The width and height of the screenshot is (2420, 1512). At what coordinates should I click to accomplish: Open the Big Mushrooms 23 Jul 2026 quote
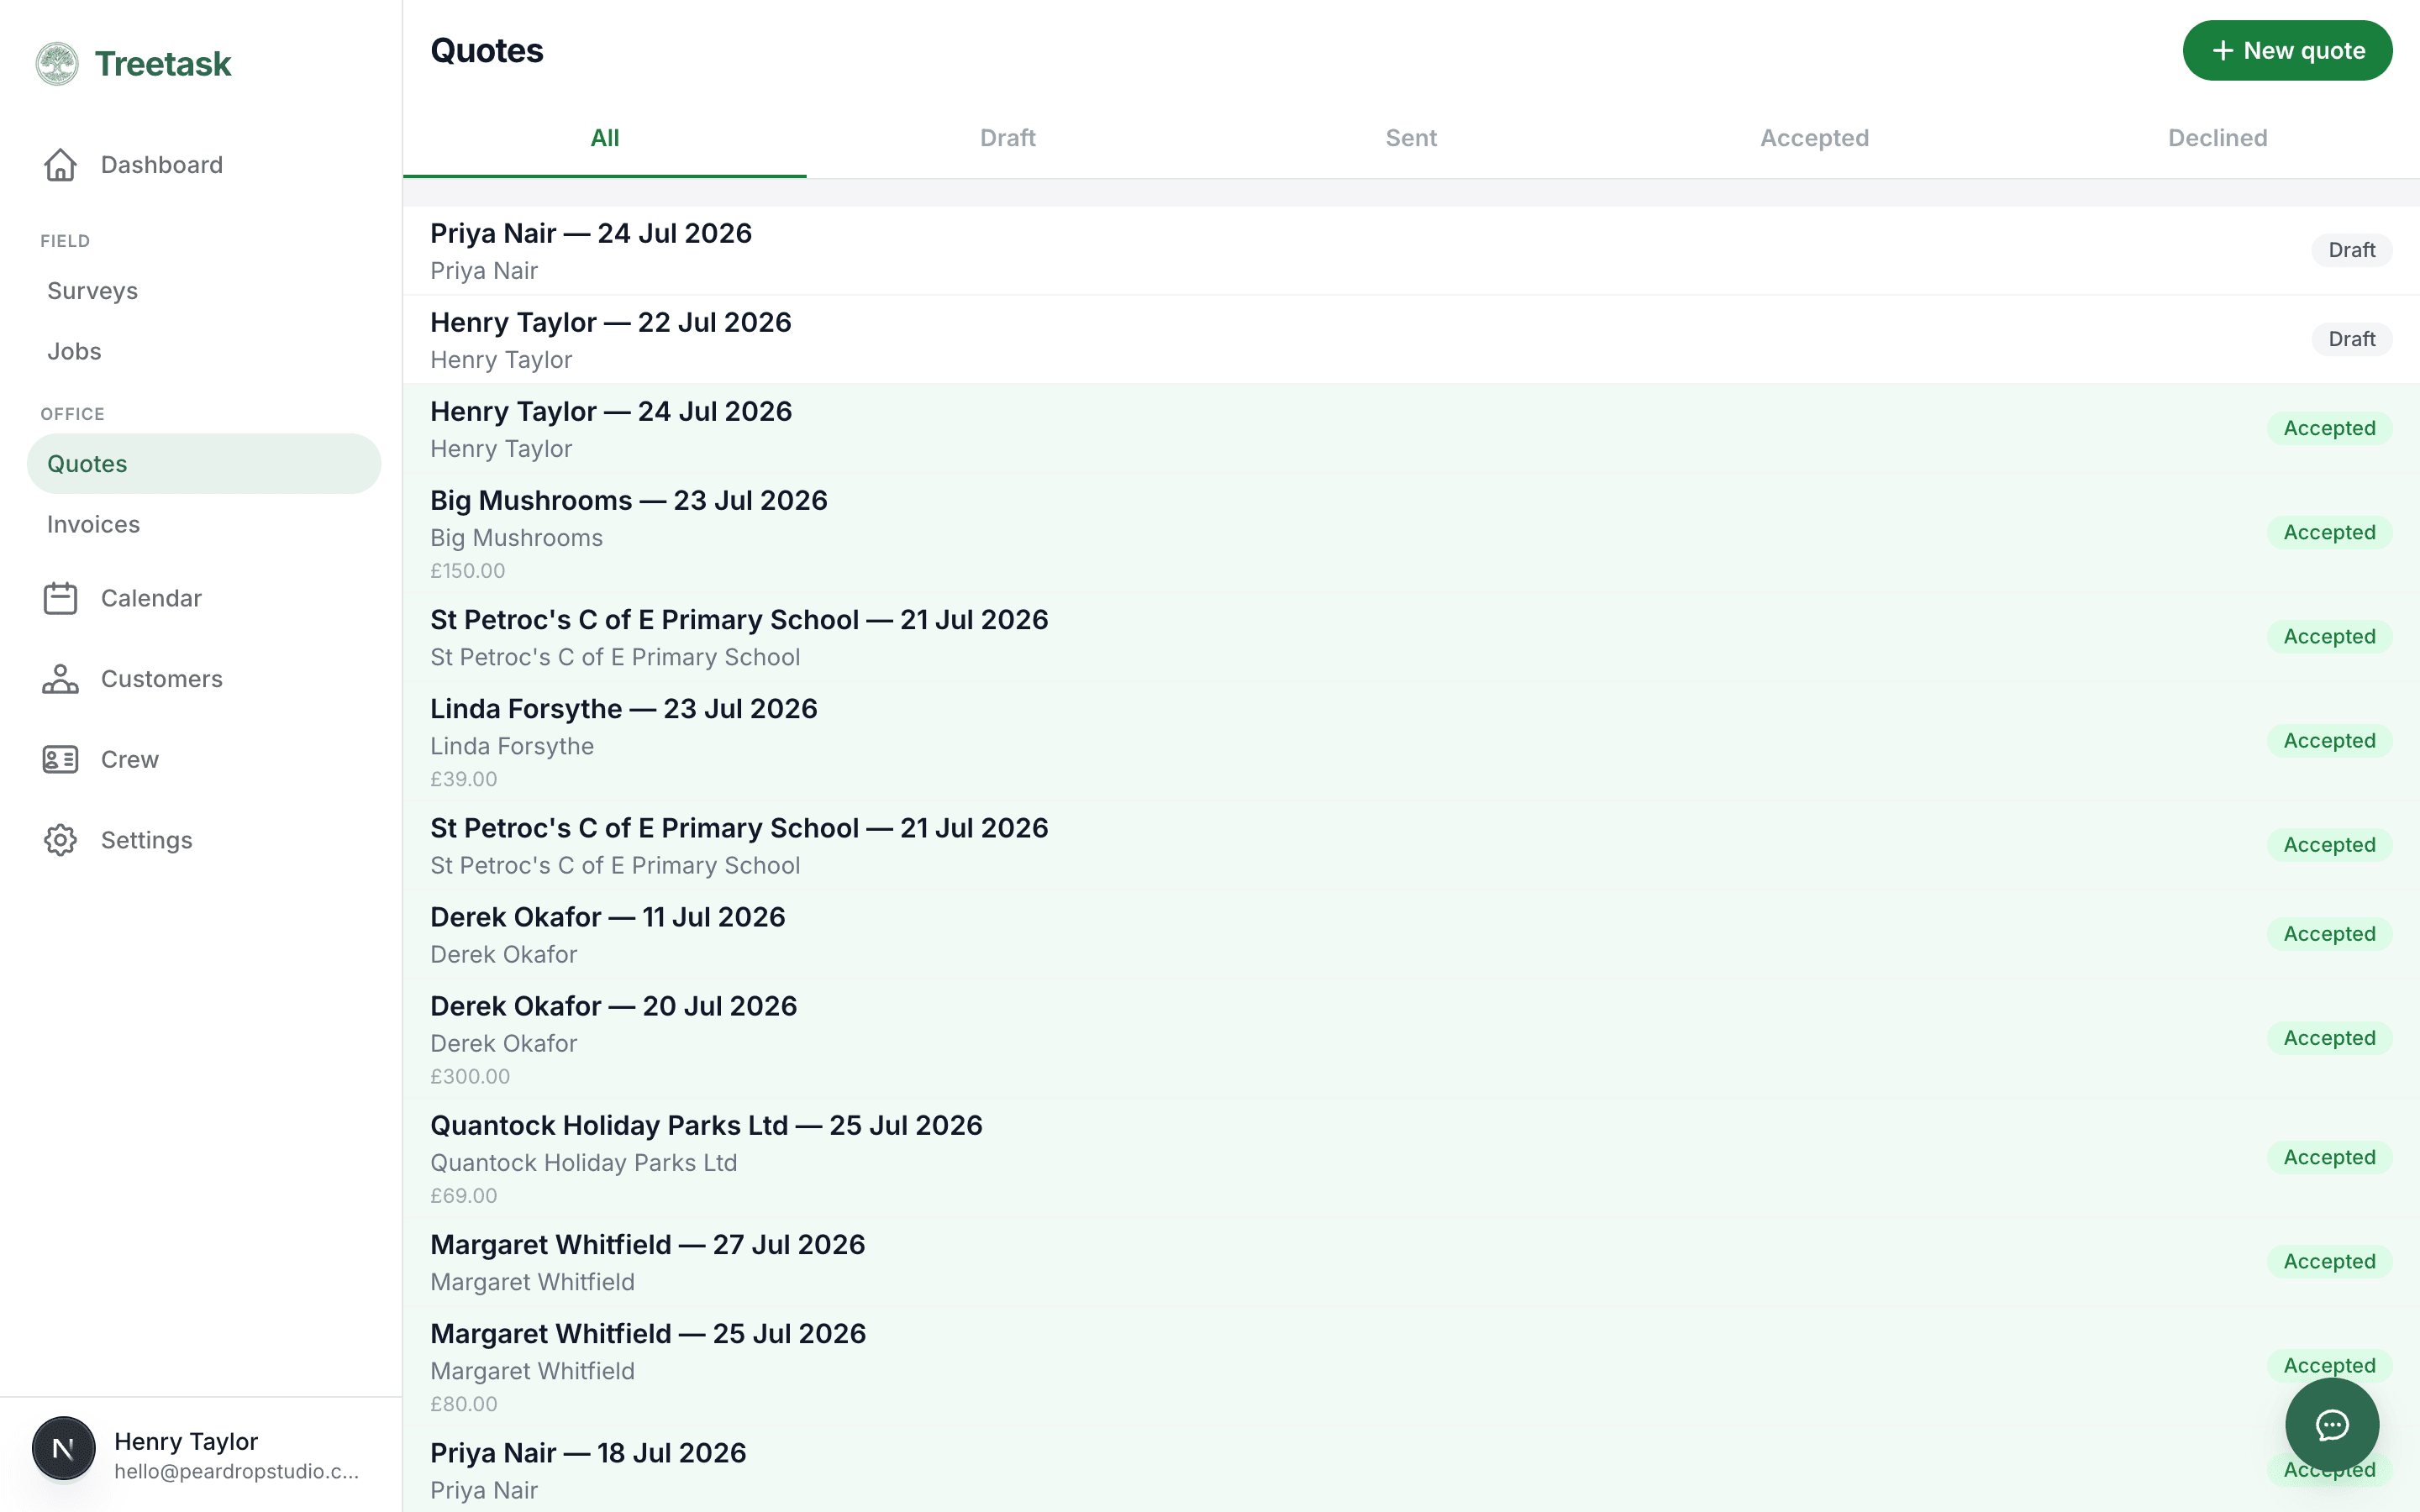point(1411,533)
